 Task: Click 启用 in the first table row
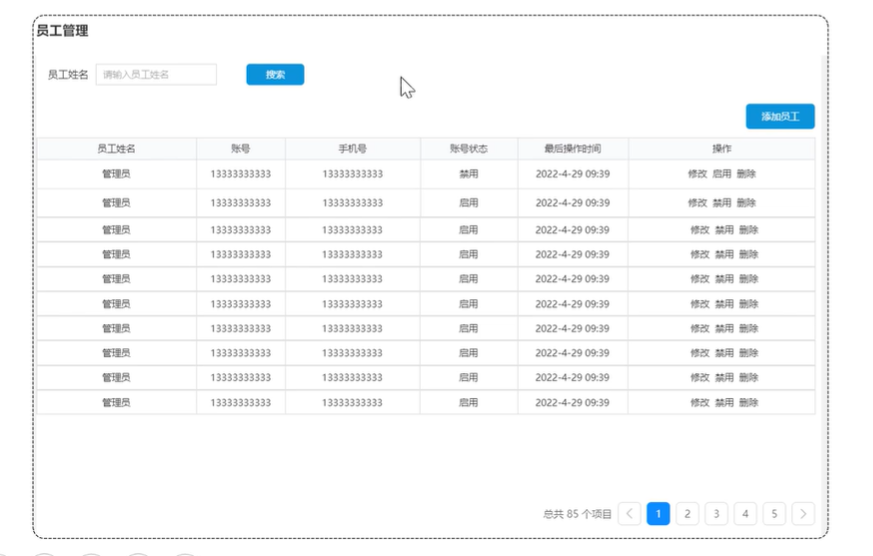[x=722, y=174]
